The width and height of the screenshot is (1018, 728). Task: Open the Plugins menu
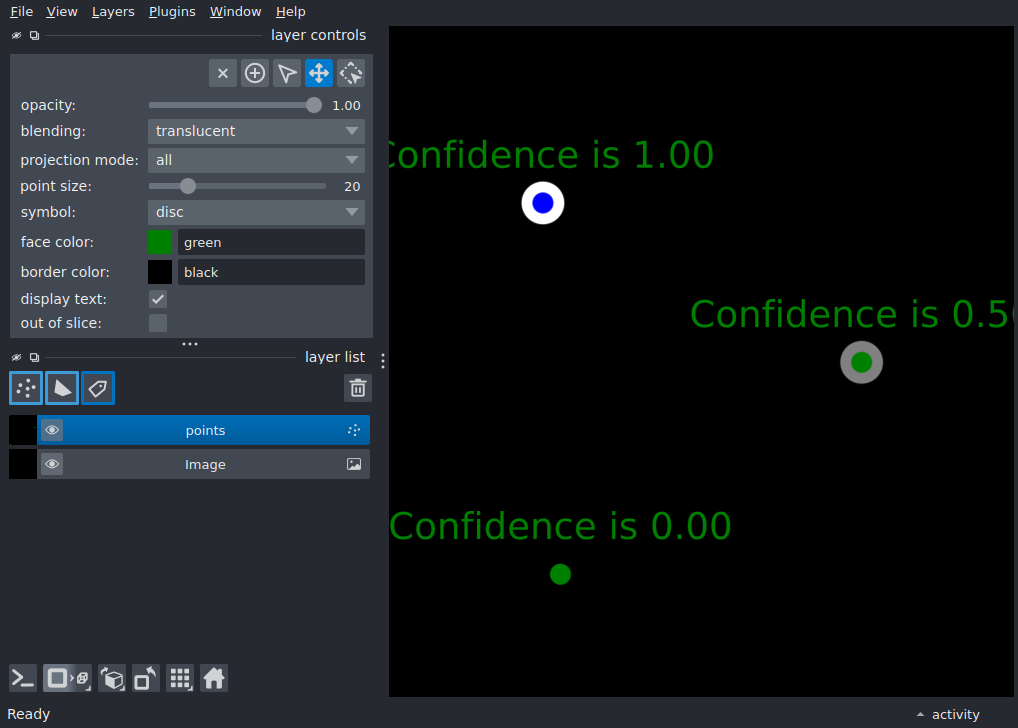tap(172, 12)
